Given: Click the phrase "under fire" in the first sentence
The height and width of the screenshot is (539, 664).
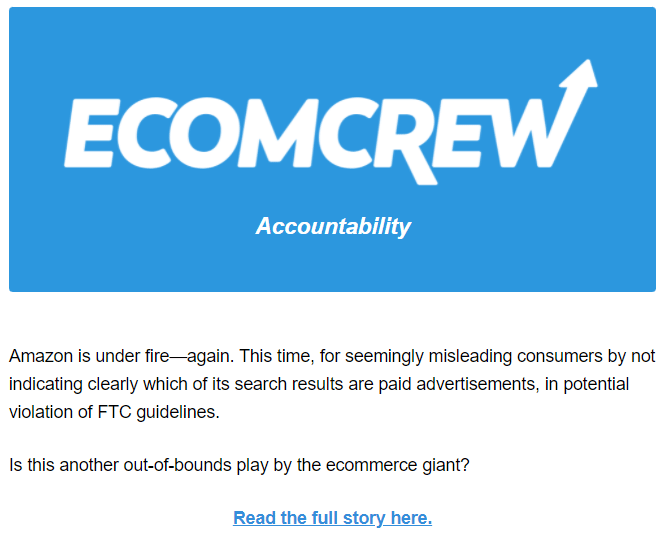Looking at the screenshot, I should tap(133, 356).
